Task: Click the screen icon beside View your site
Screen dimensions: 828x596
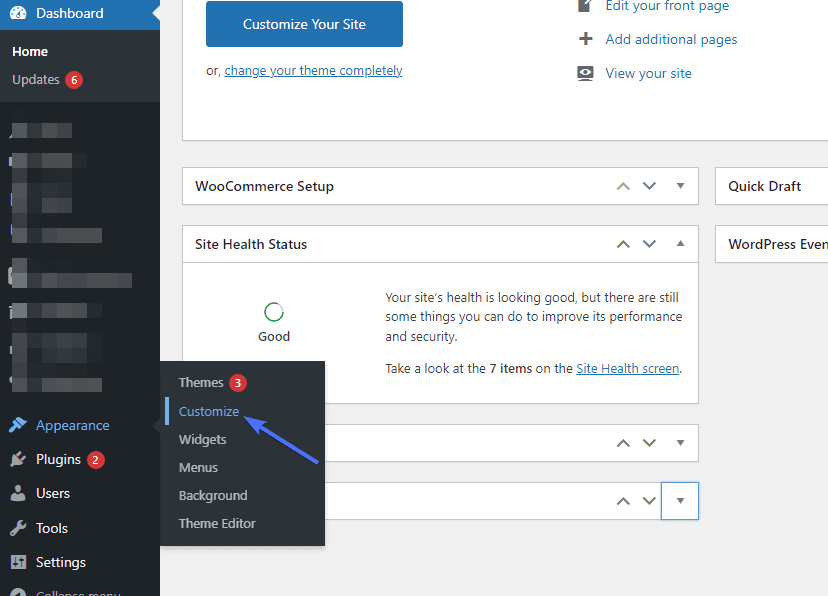Action: coord(585,73)
